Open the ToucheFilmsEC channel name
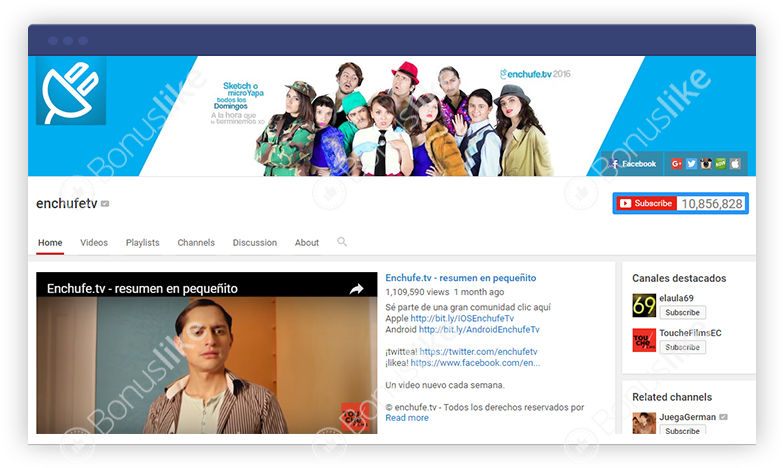Viewport: 783px width, 468px height. 690,333
